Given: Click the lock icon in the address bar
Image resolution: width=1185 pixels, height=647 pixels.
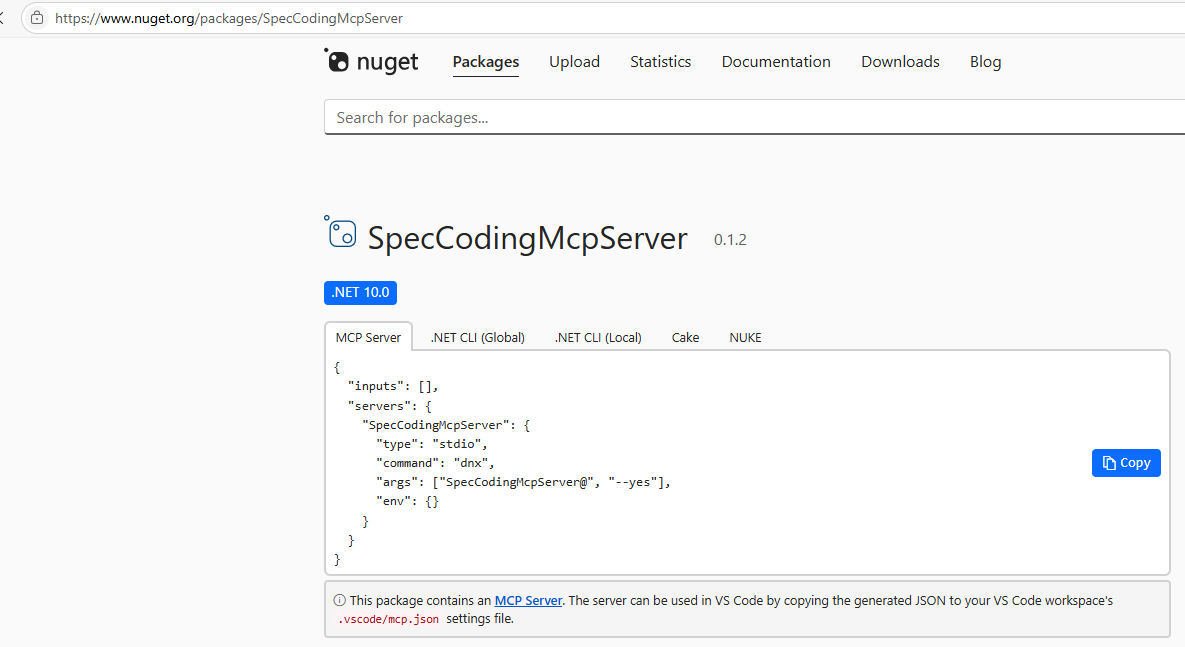Looking at the screenshot, I should pyautogui.click(x=36, y=18).
